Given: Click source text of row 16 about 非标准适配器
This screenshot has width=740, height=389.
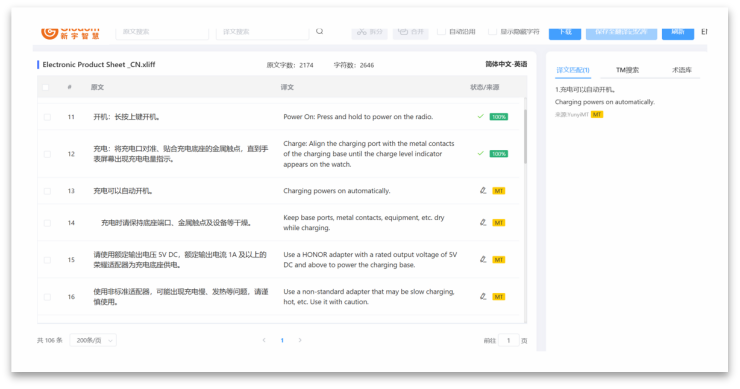Looking at the screenshot, I should pos(181,296).
